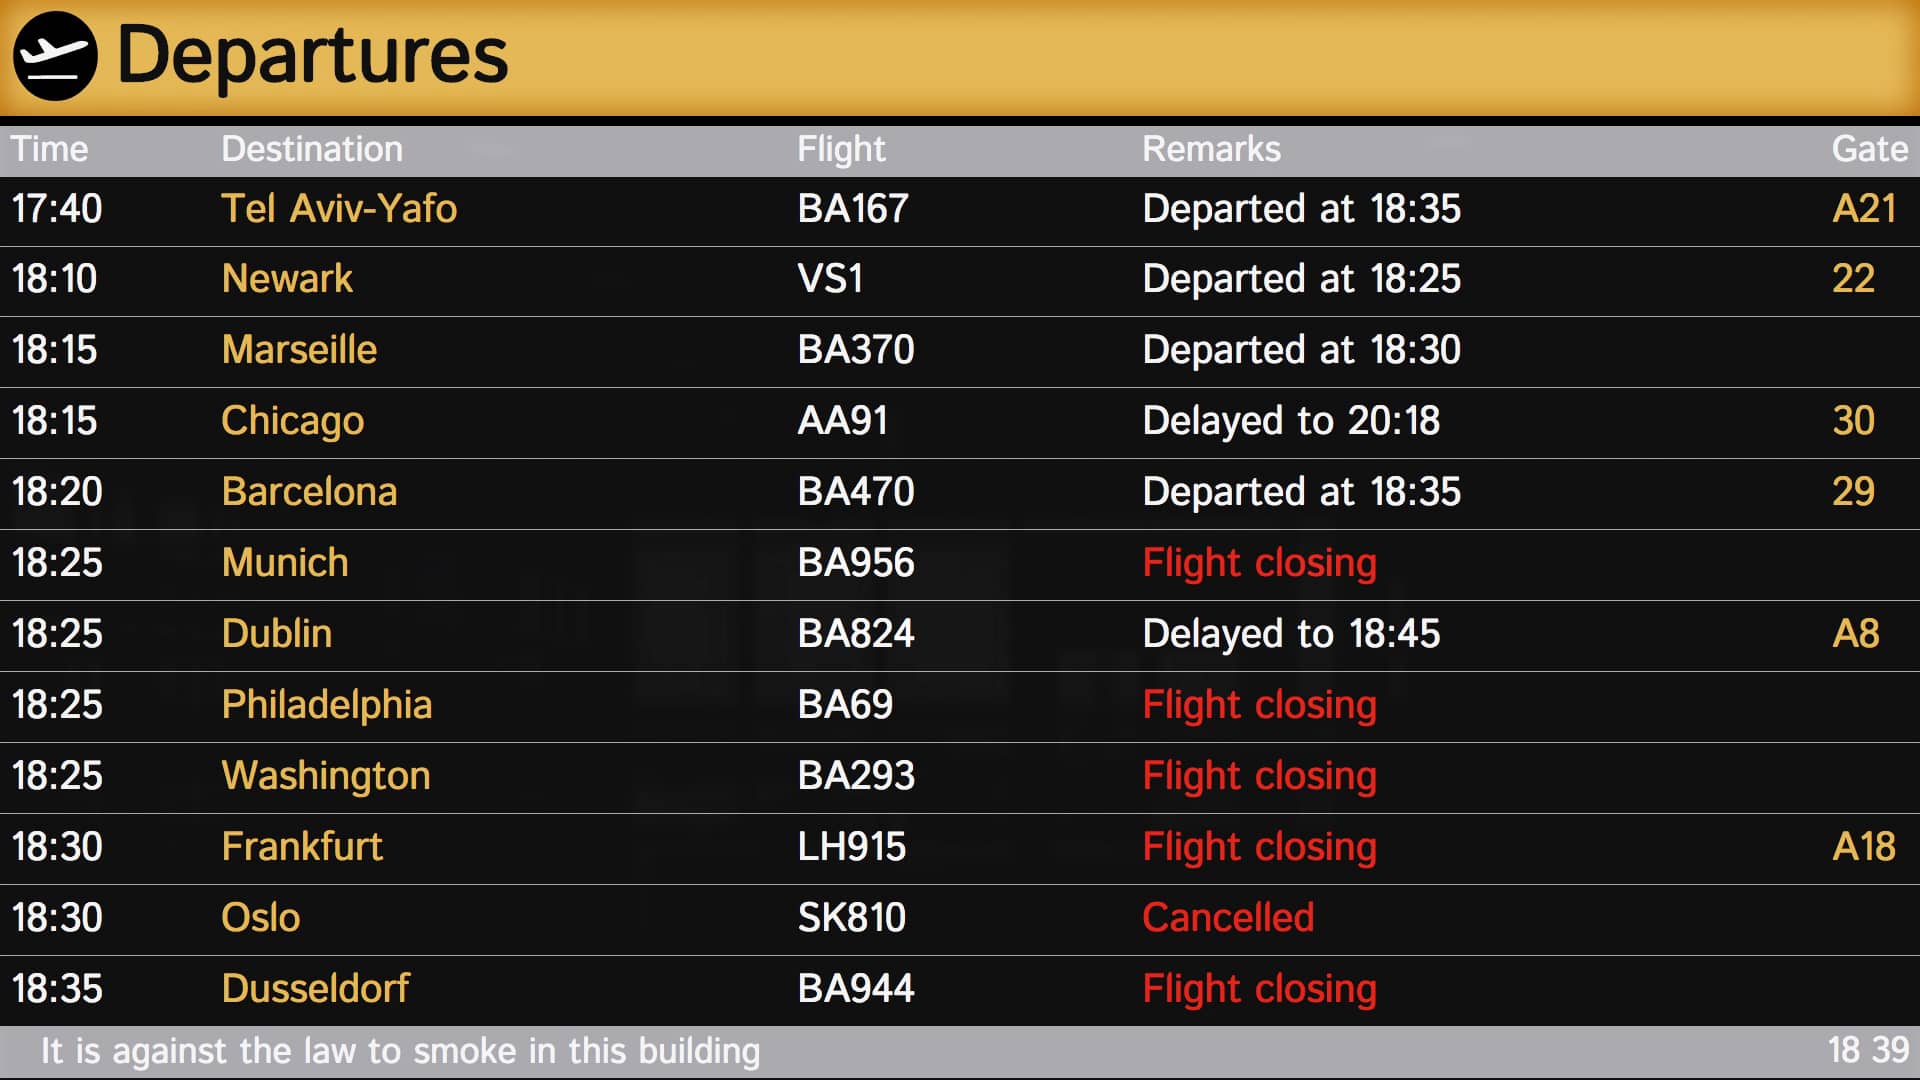Screen dimensions: 1920x1080
Task: Click Munich's Flight closing status
Action: pos(1259,563)
